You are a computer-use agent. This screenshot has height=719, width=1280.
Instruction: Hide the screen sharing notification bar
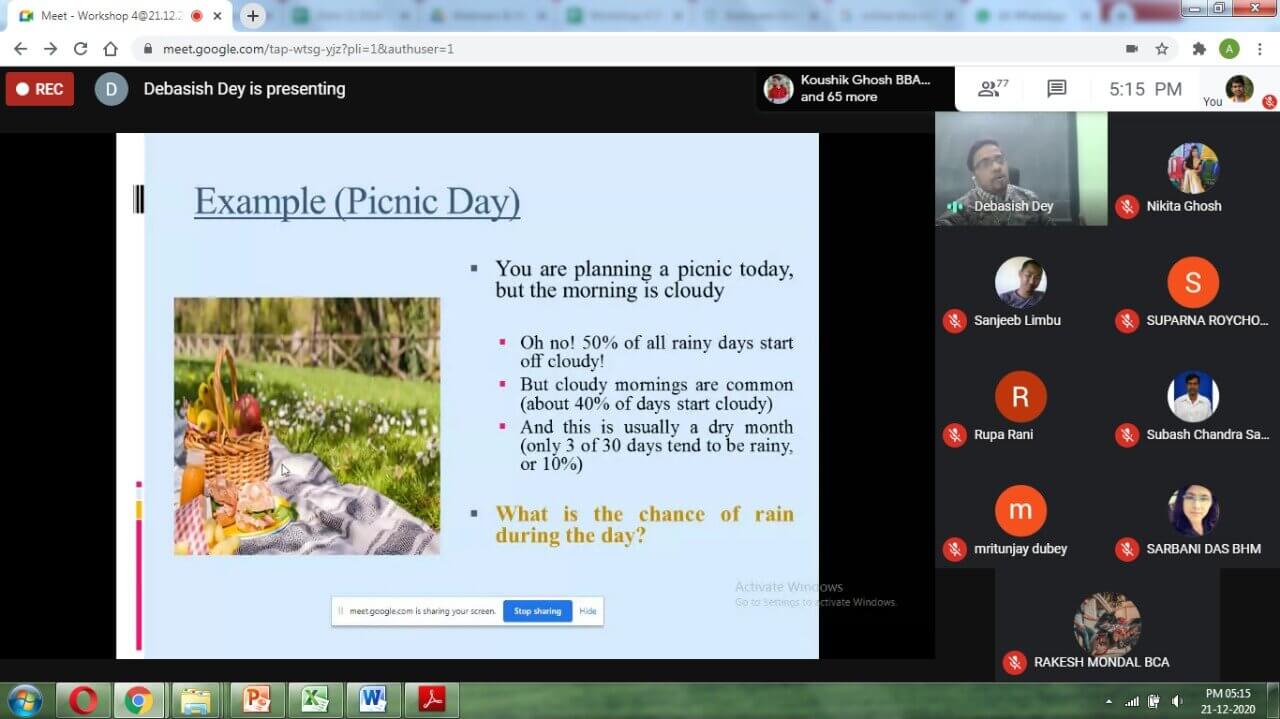[588, 611]
